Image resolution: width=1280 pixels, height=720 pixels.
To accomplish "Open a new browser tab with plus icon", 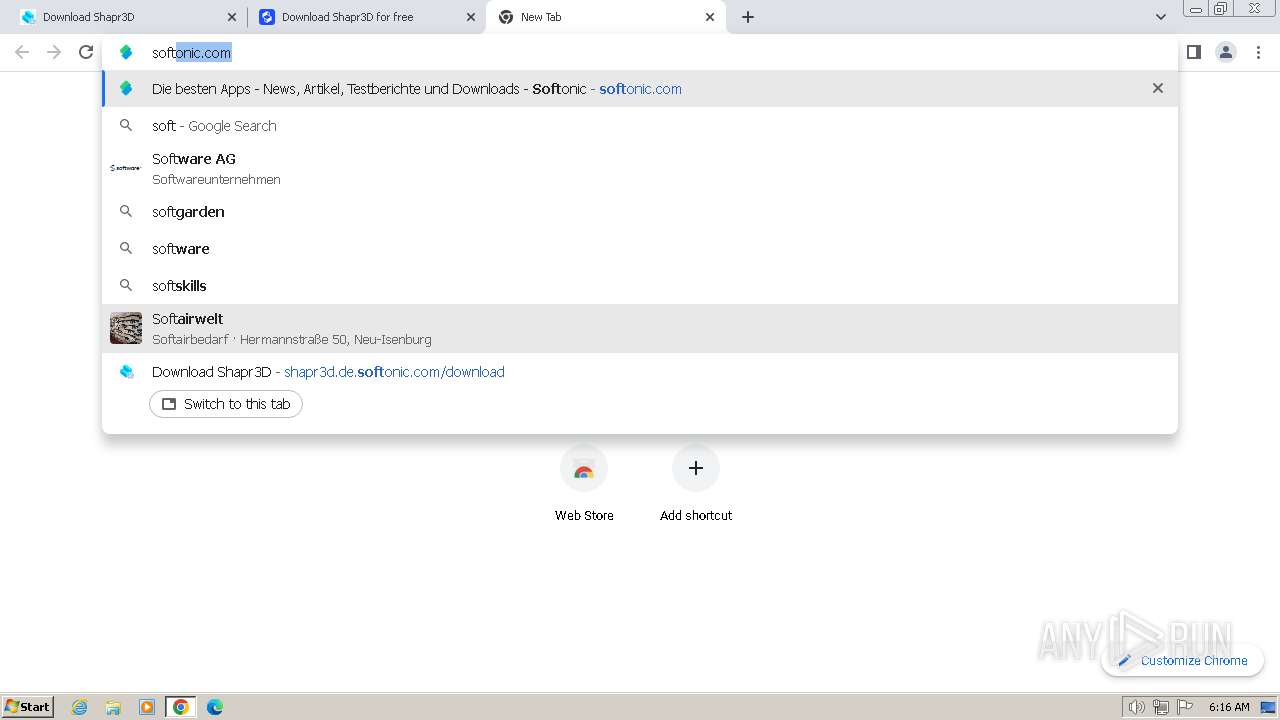I will 748,17.
